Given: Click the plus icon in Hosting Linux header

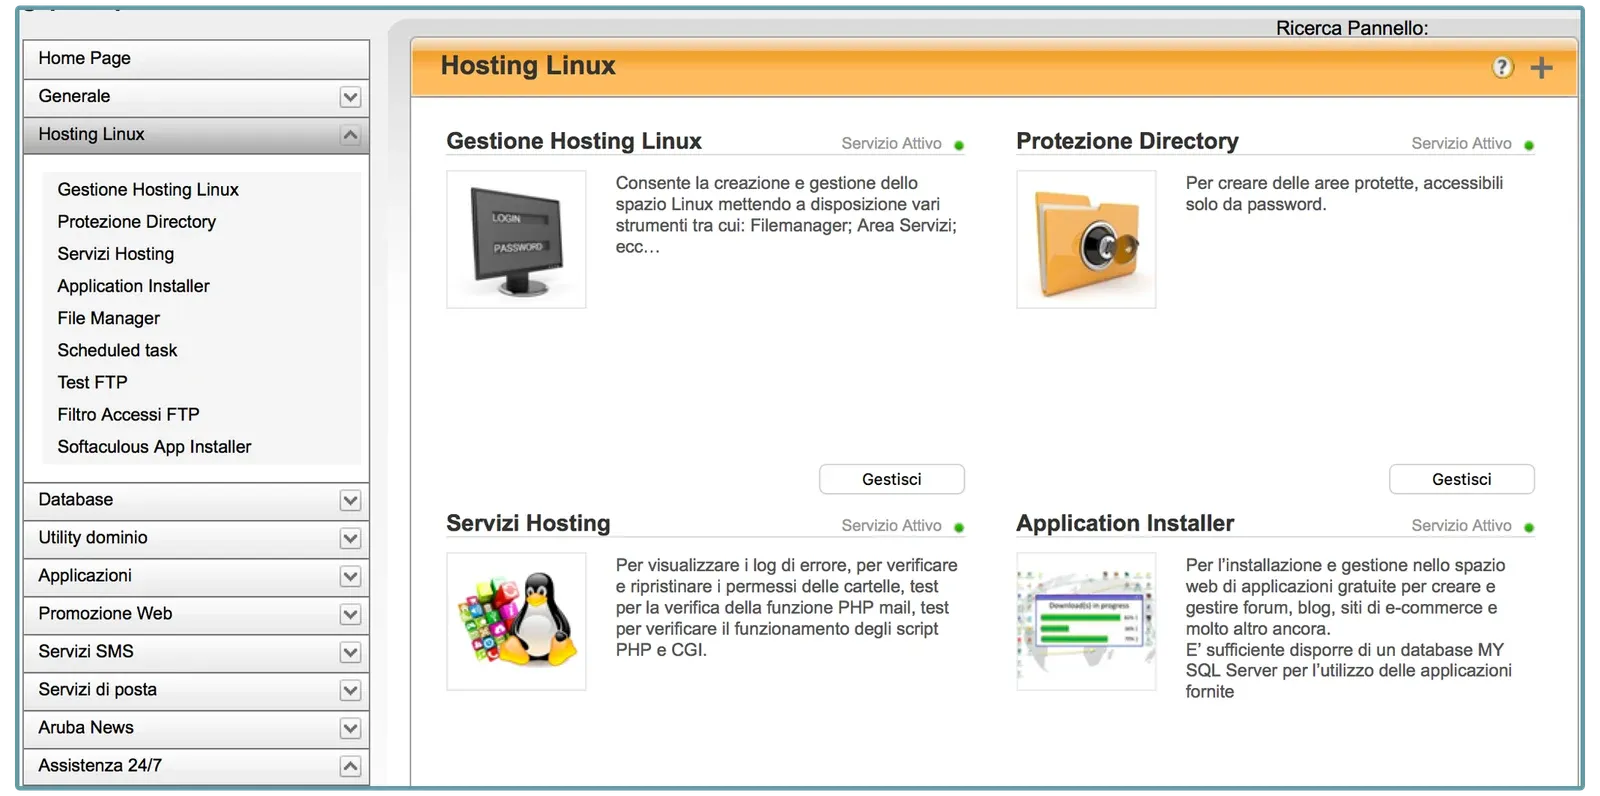Looking at the screenshot, I should click(x=1541, y=67).
